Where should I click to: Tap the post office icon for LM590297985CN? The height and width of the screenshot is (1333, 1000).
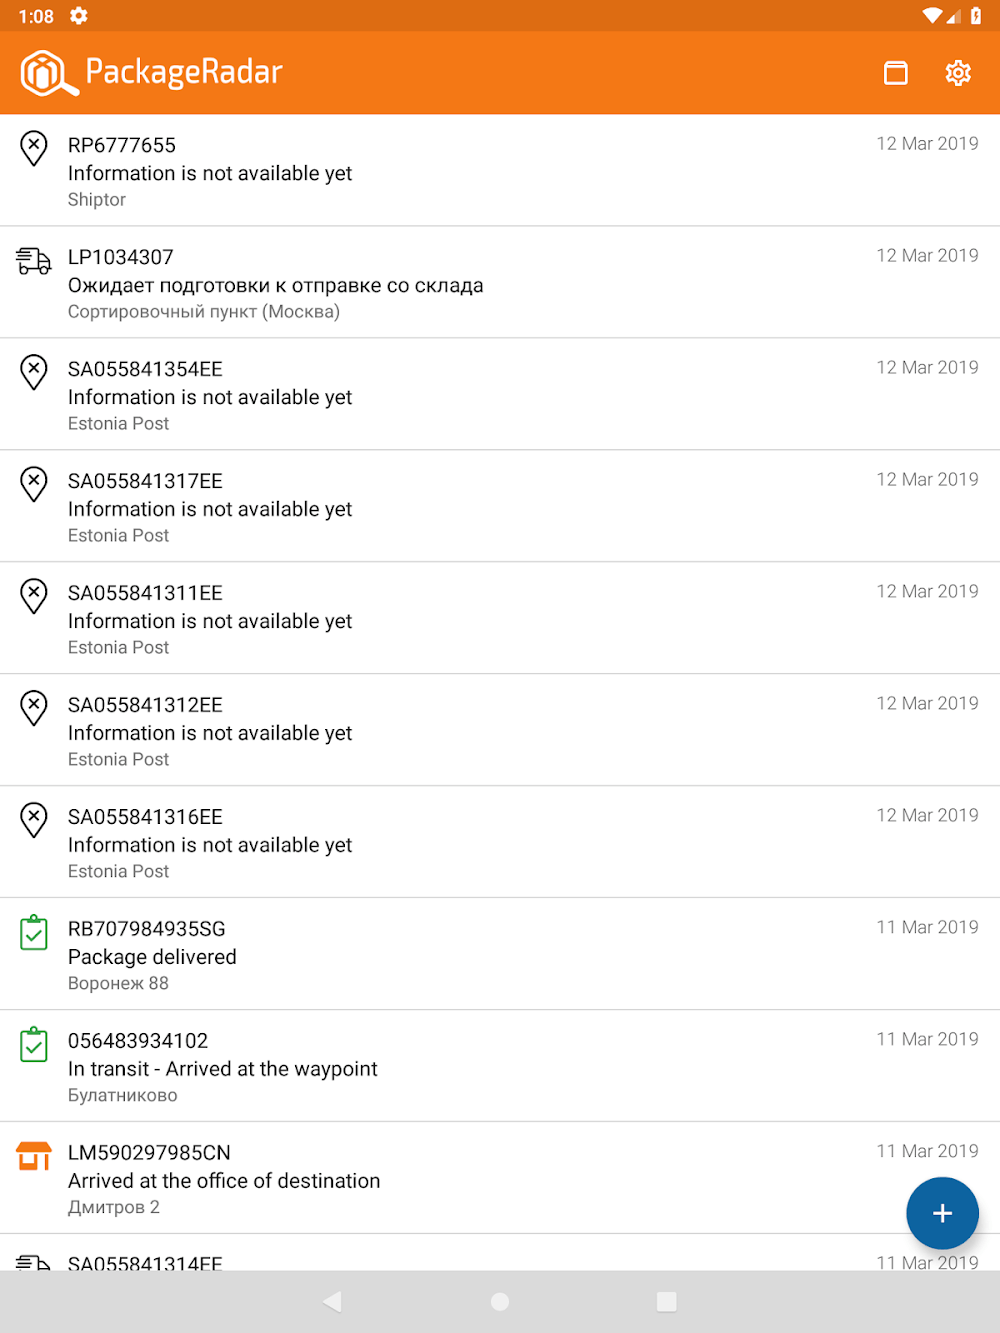[x=34, y=1156]
